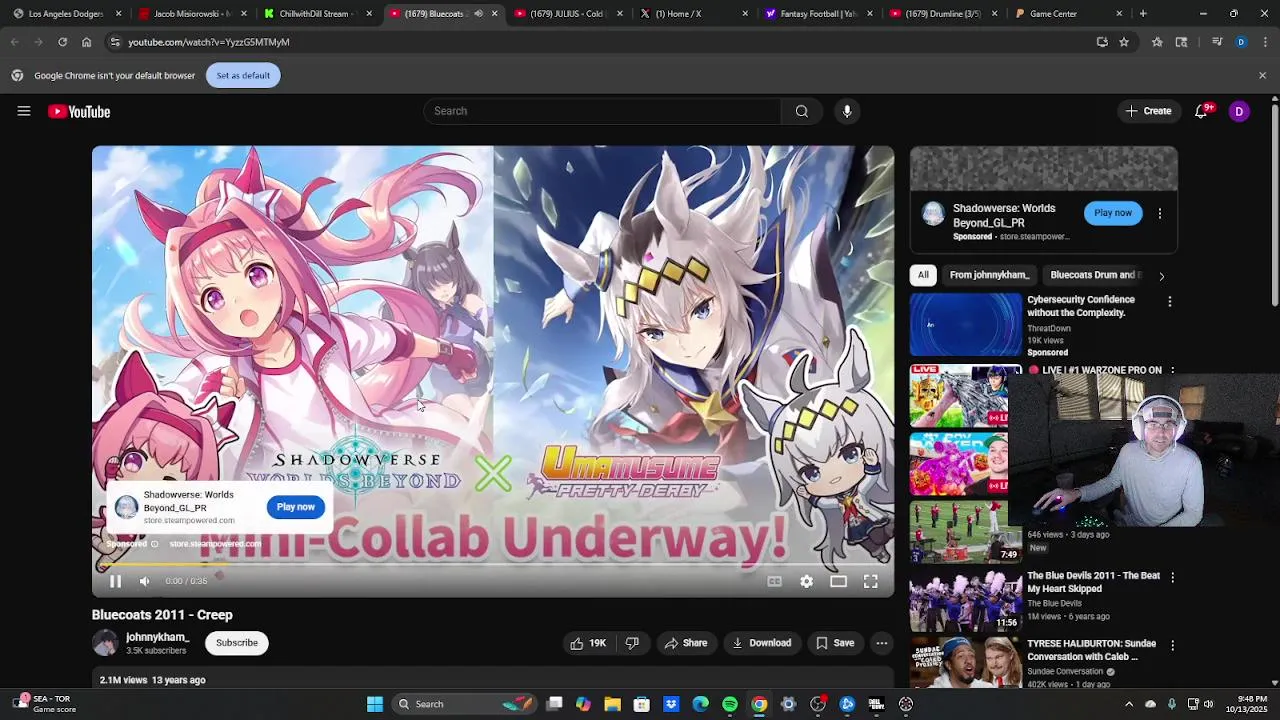Like the video with the 19K thumbs-up

(588, 643)
